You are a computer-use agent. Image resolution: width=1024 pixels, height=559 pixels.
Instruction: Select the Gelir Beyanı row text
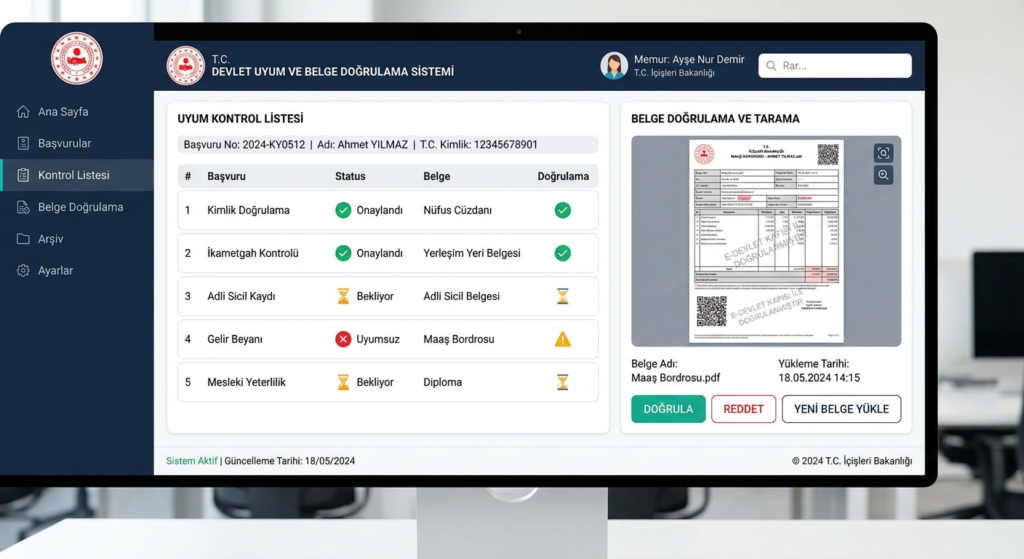234,340
